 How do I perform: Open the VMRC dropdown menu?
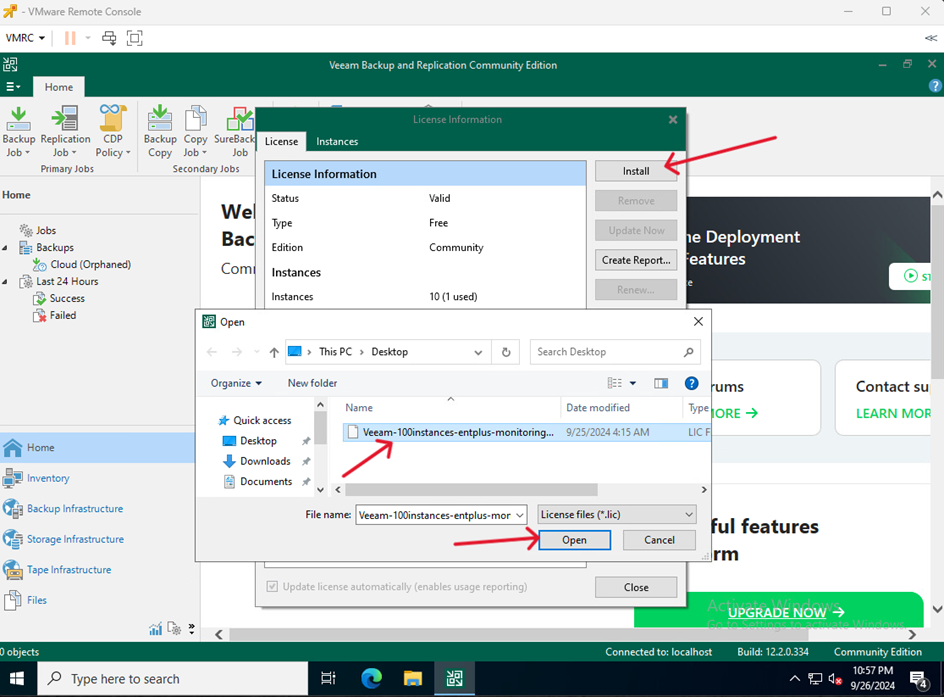pos(26,38)
